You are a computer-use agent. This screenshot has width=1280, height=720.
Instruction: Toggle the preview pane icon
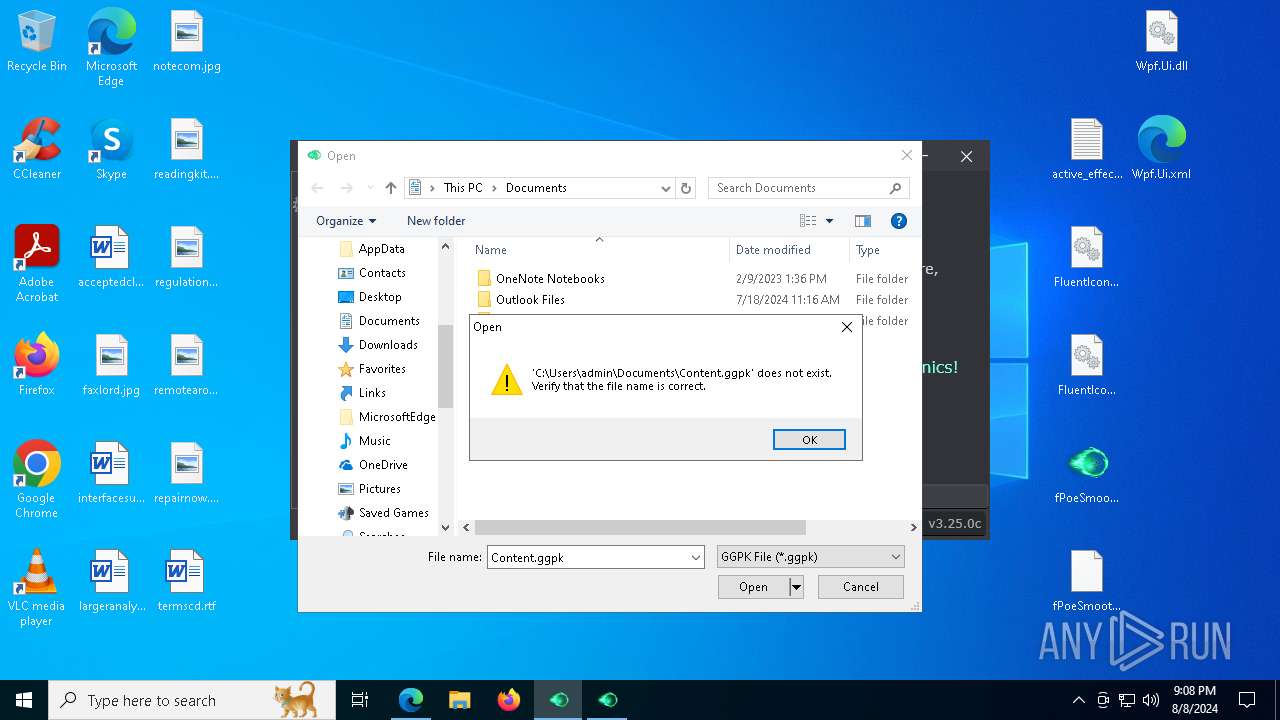click(x=863, y=221)
